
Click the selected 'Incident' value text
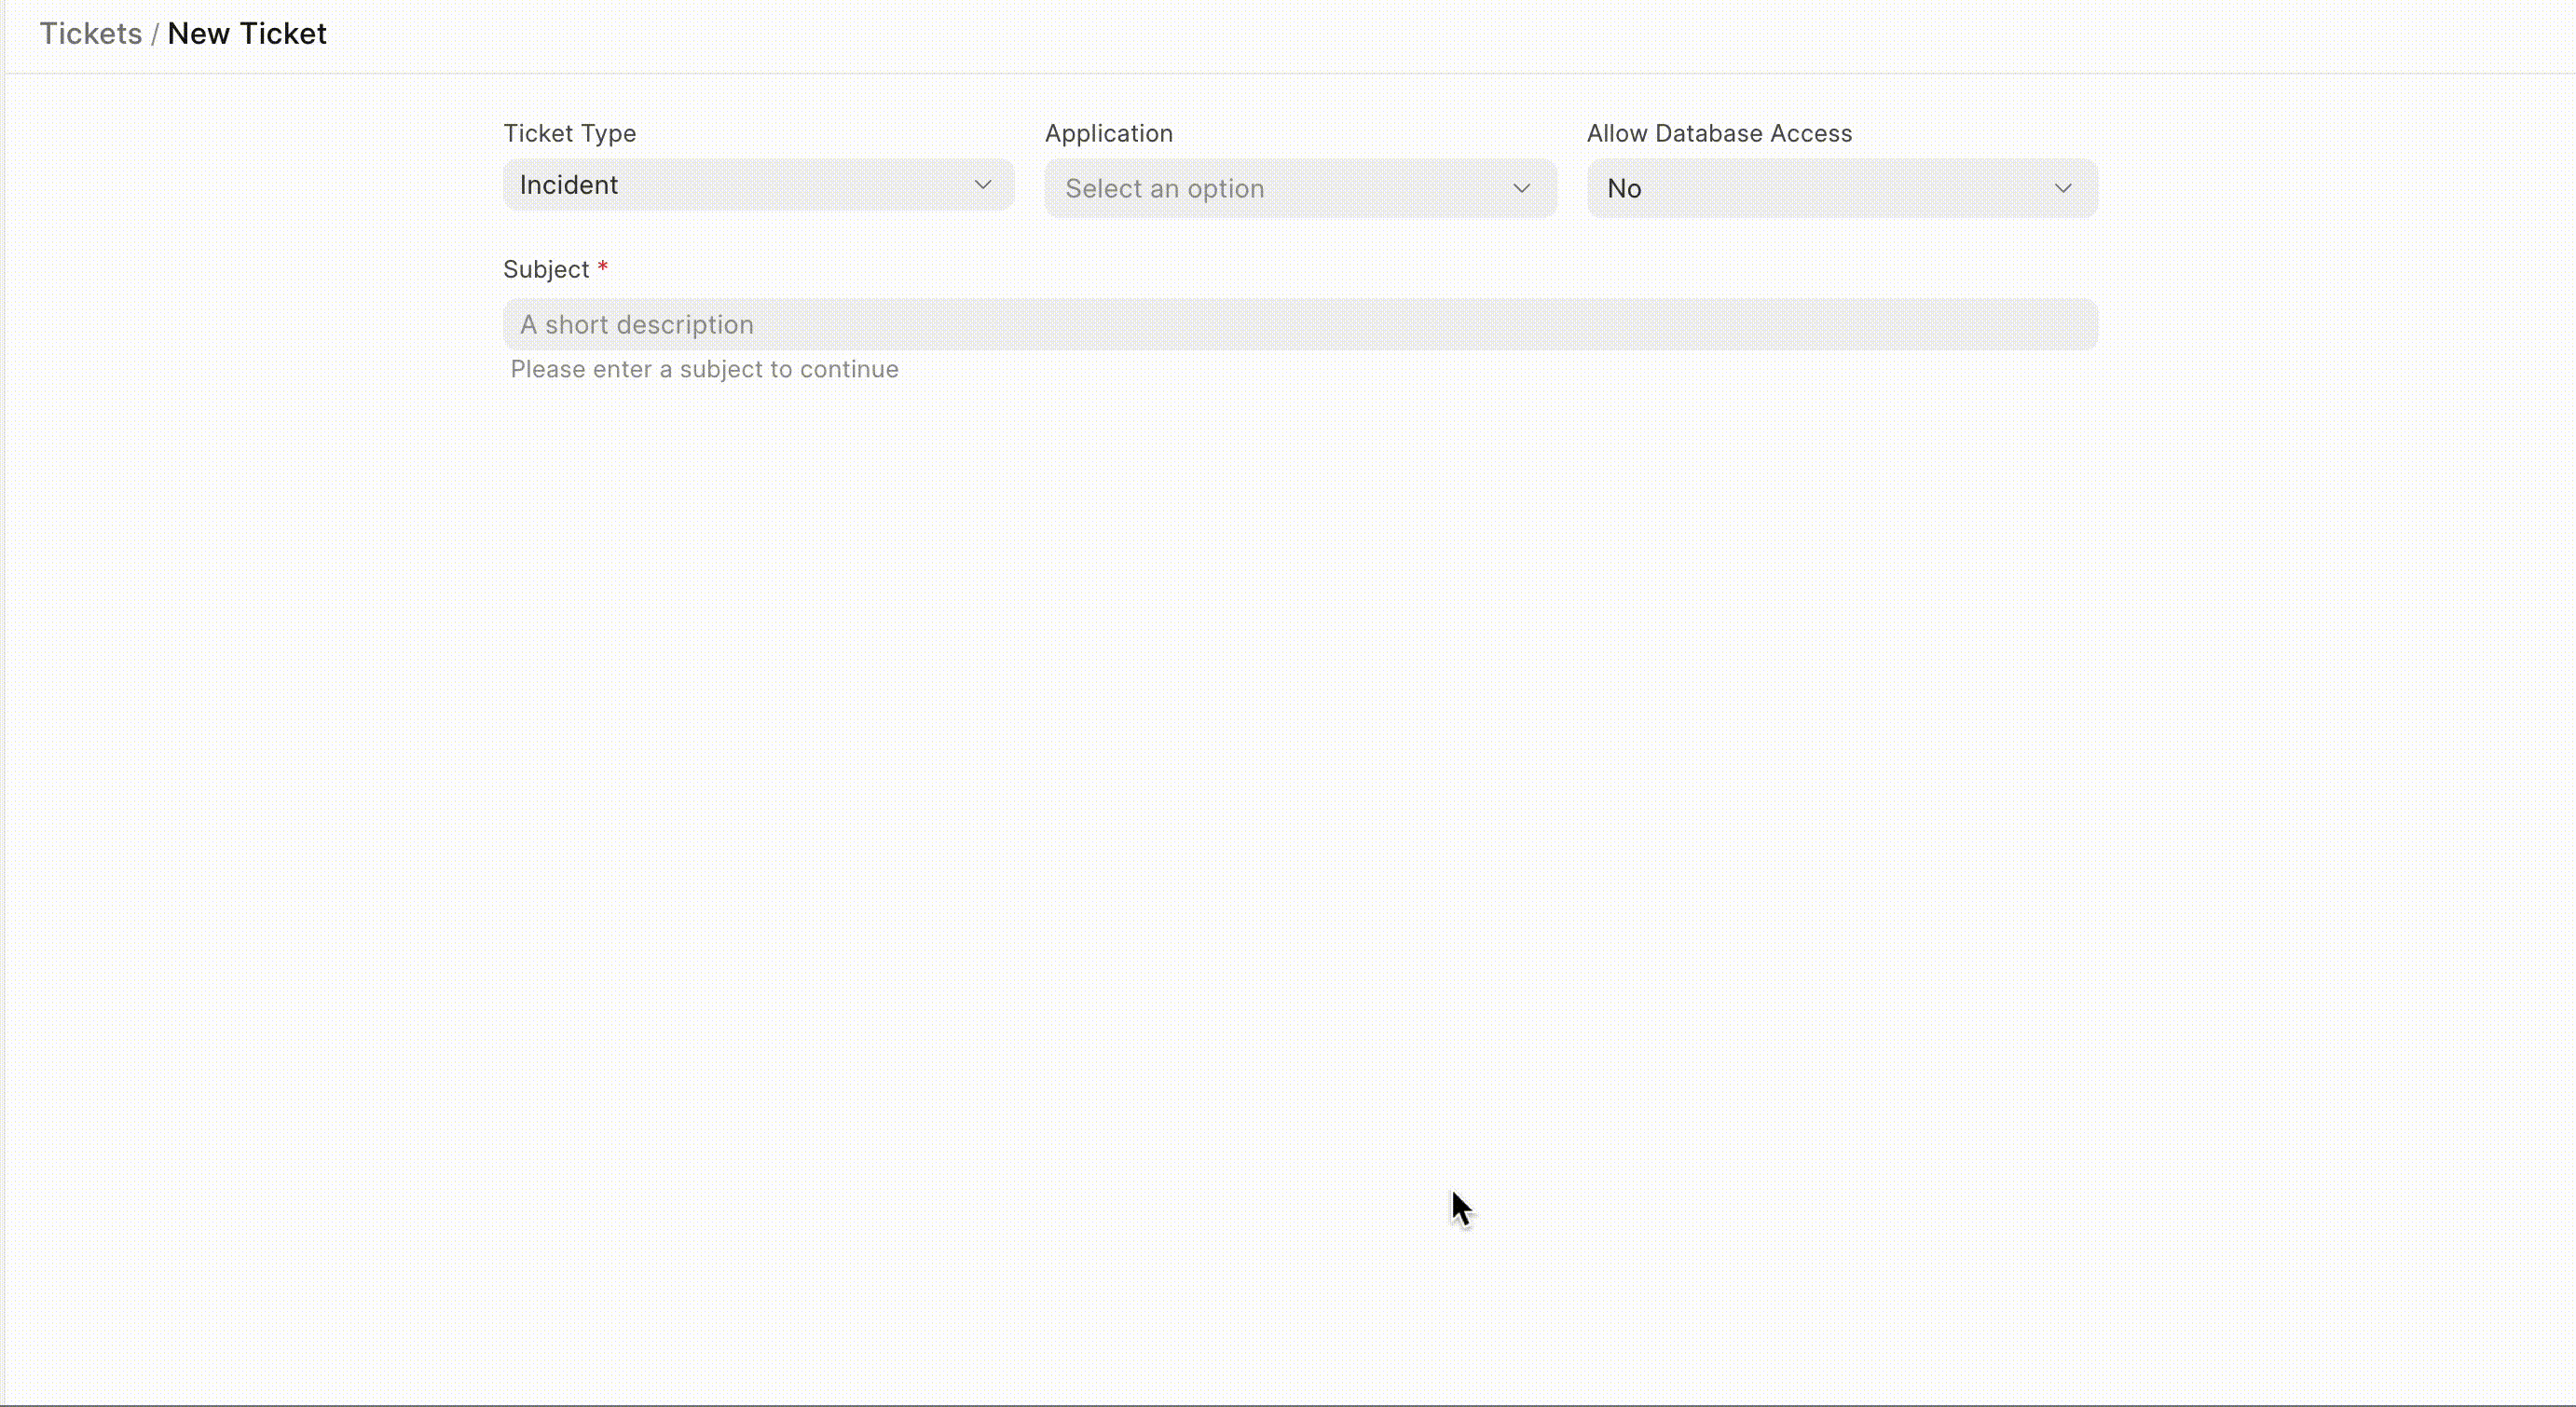point(568,185)
